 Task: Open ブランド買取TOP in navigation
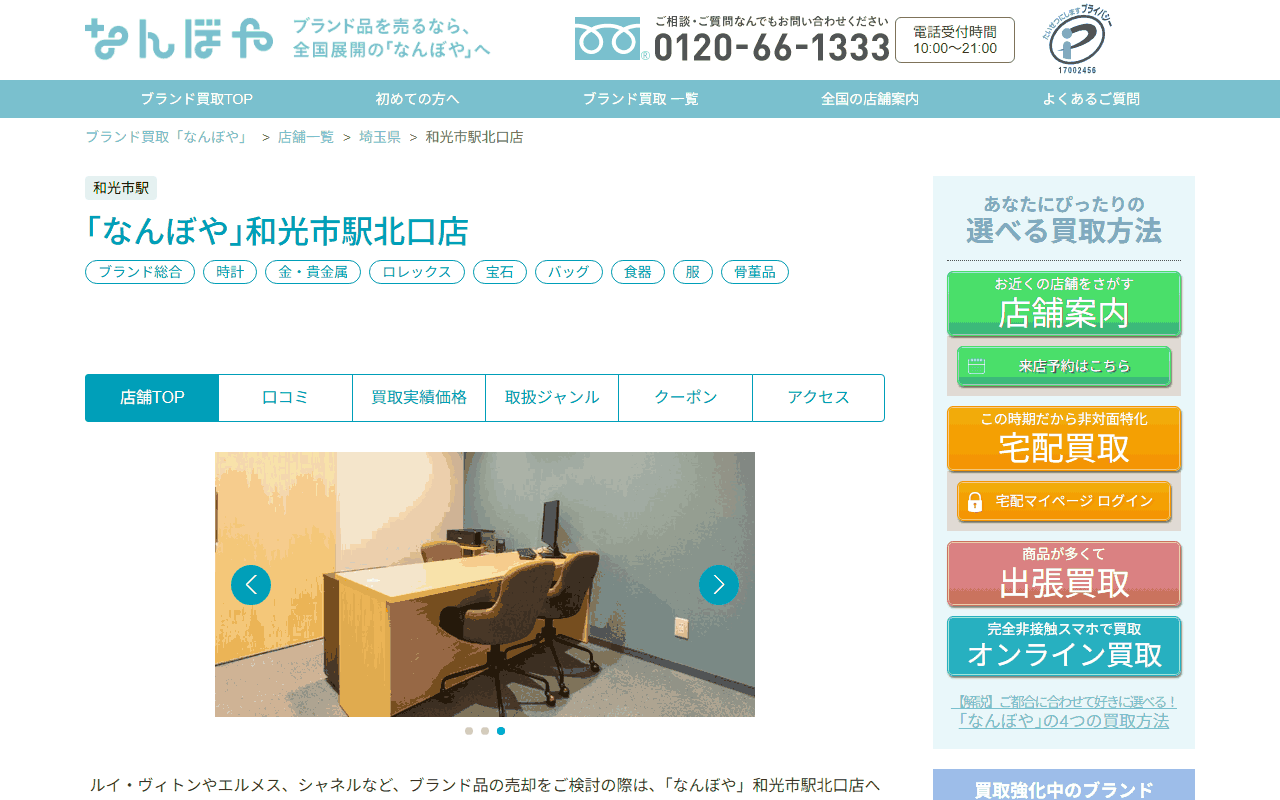click(x=197, y=99)
